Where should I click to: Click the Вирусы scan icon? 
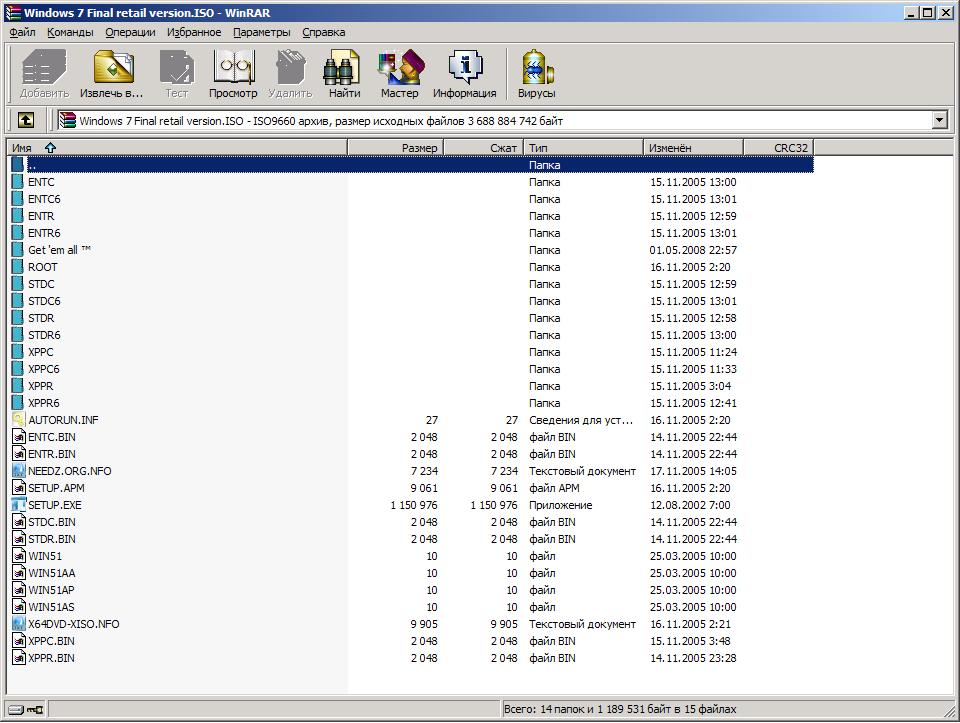coord(536,67)
